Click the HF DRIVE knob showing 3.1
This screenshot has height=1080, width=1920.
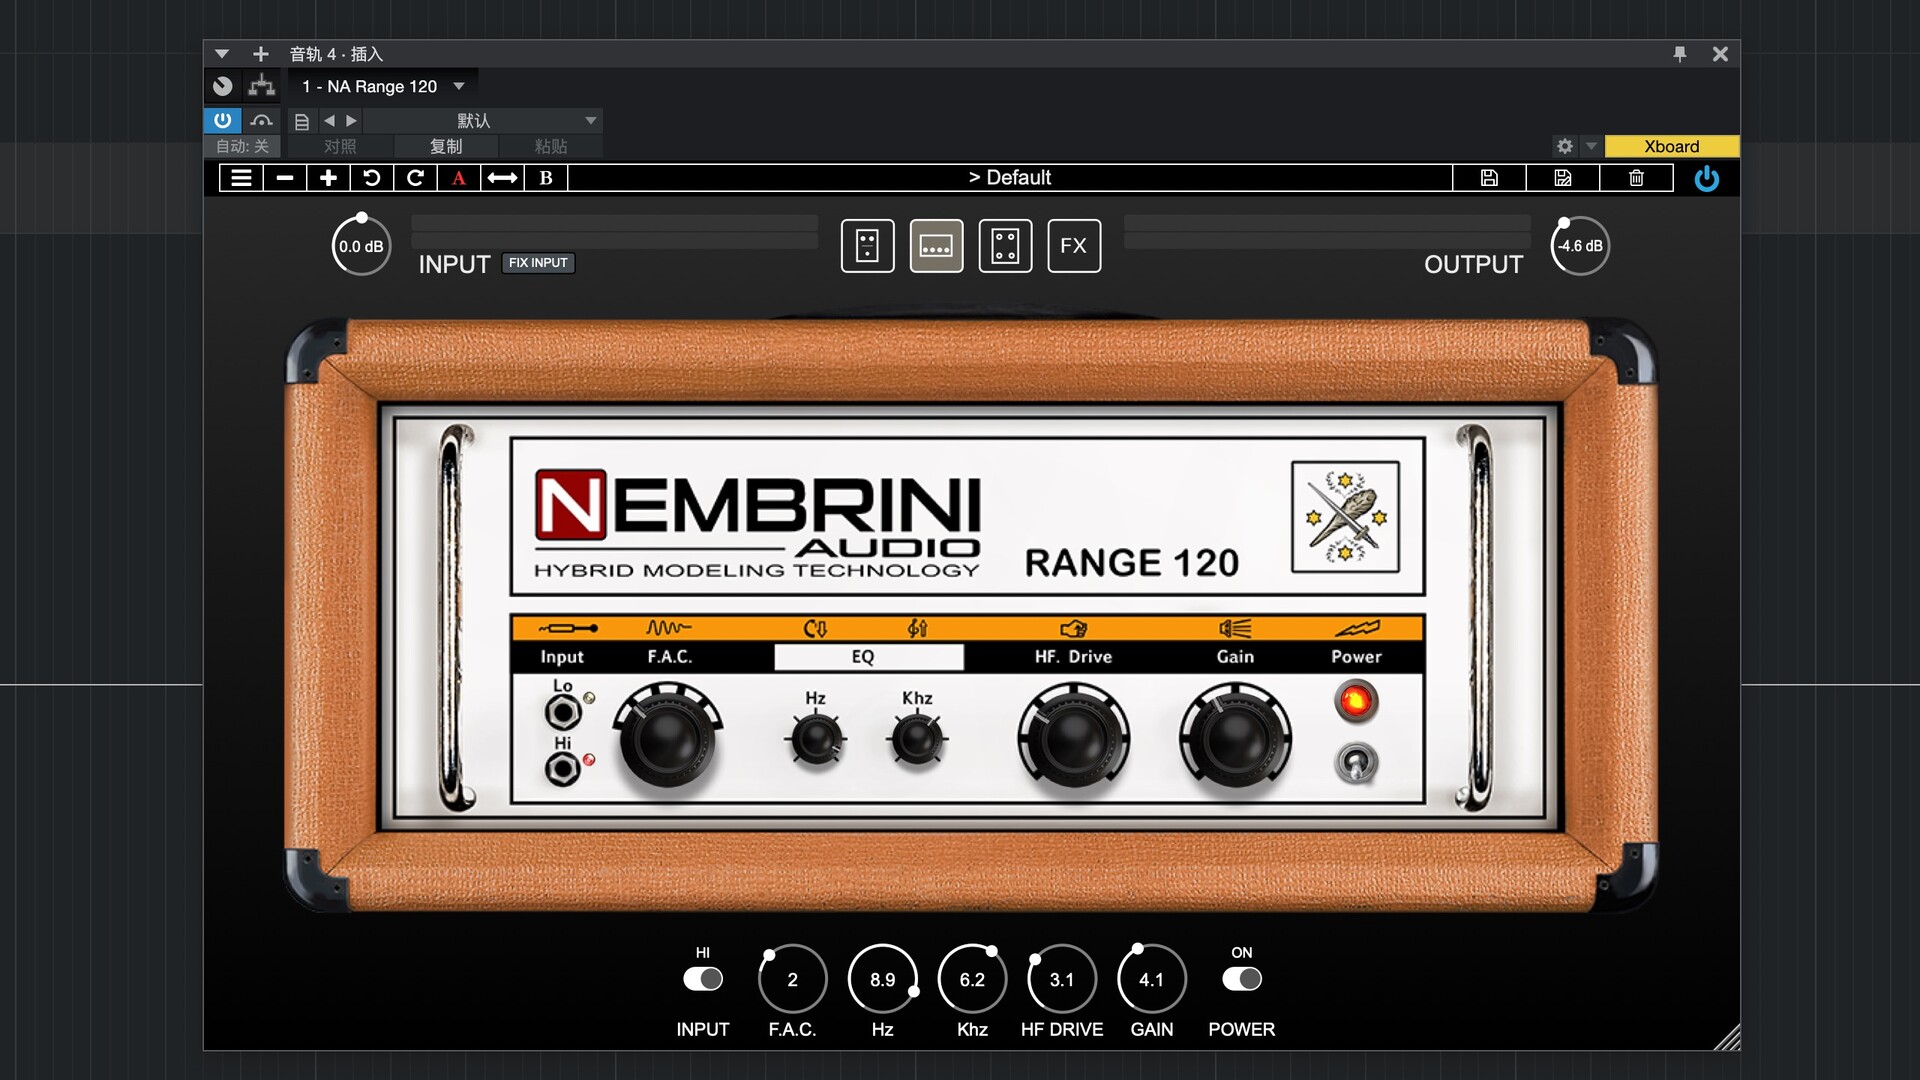coord(1062,980)
